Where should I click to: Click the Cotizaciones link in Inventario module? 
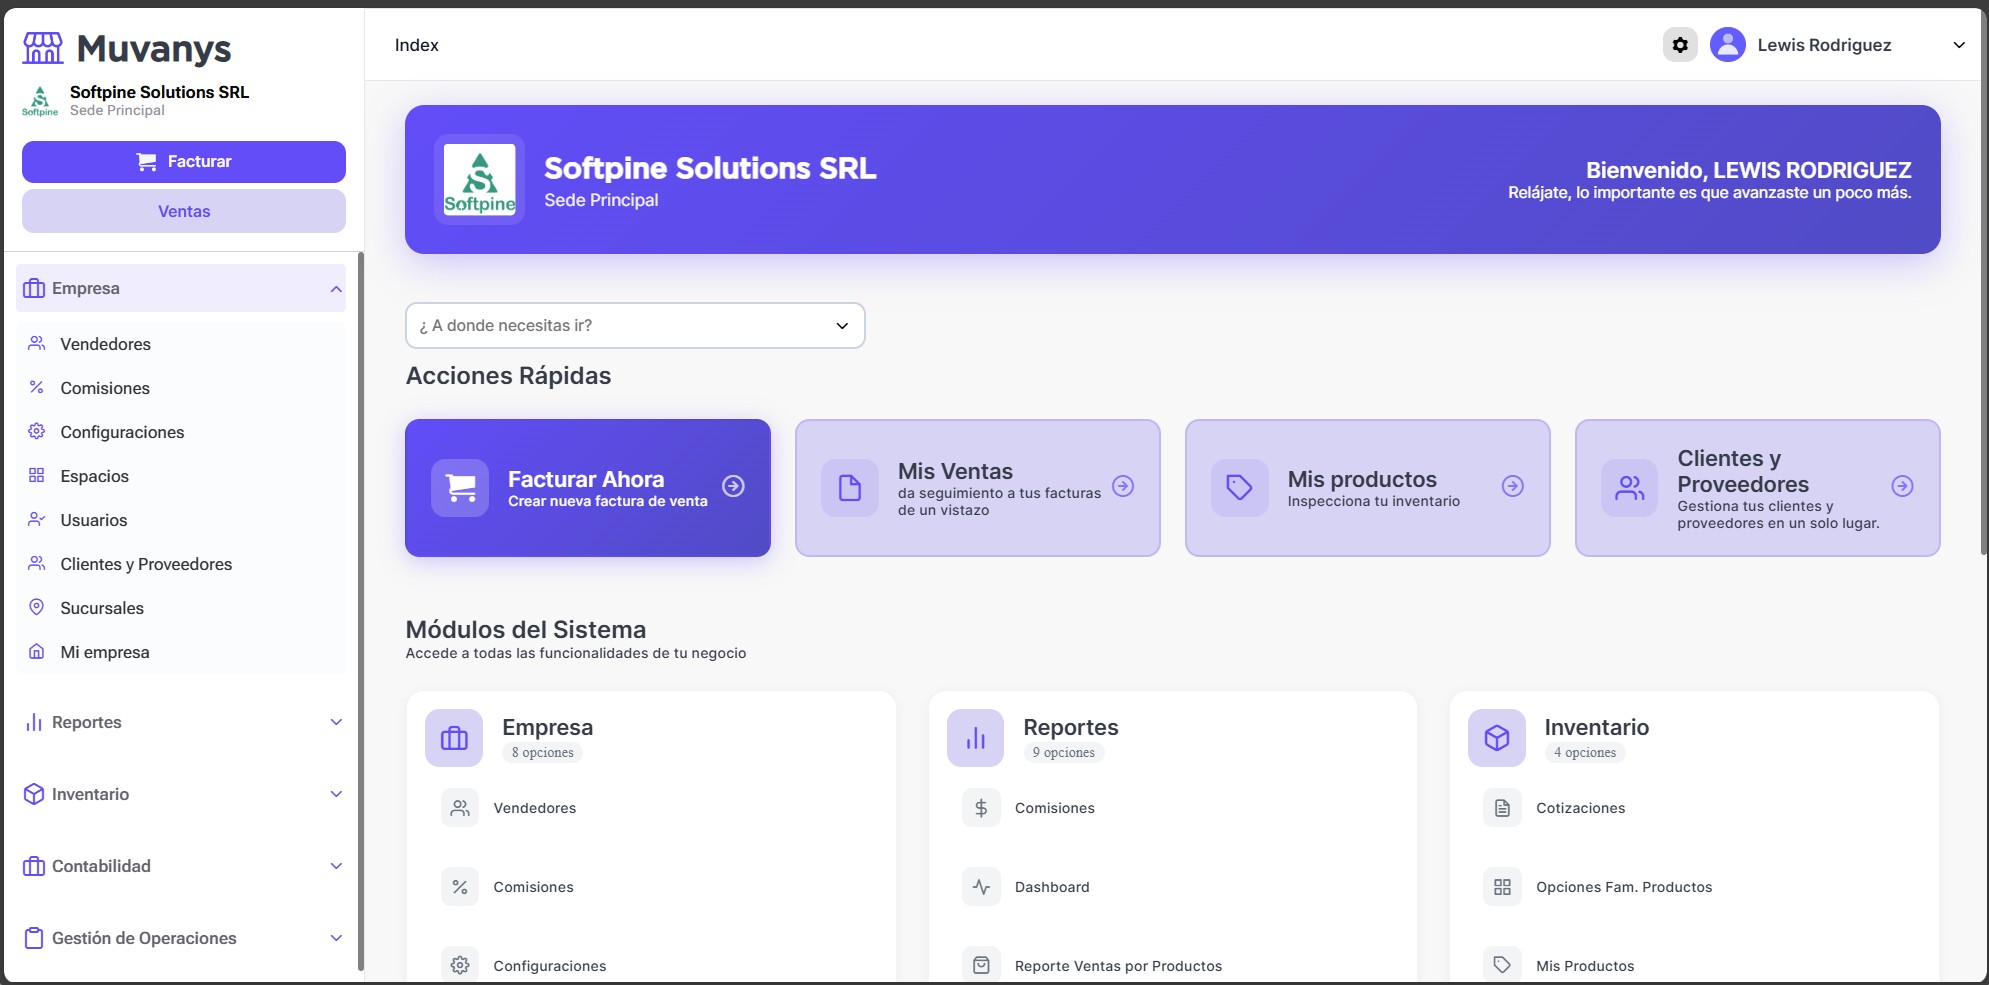tap(1580, 808)
